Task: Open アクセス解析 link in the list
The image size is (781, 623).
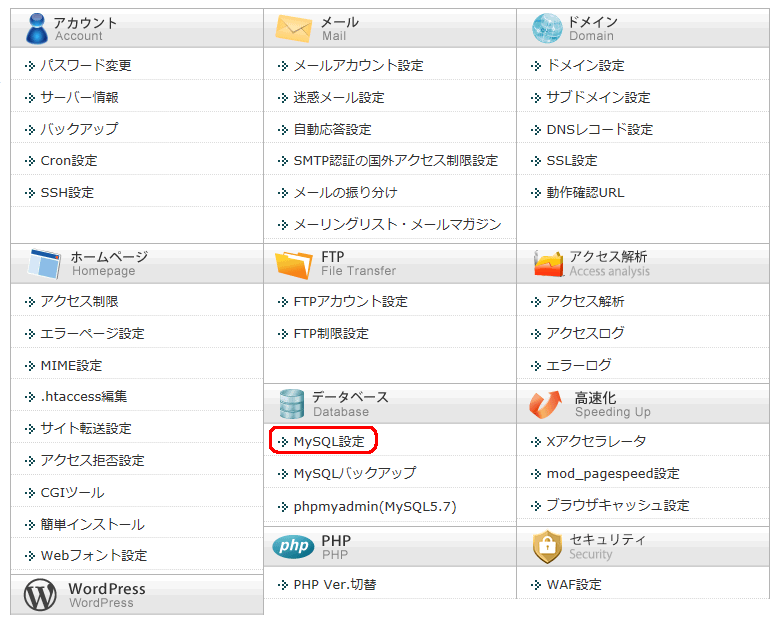Action: (585, 301)
